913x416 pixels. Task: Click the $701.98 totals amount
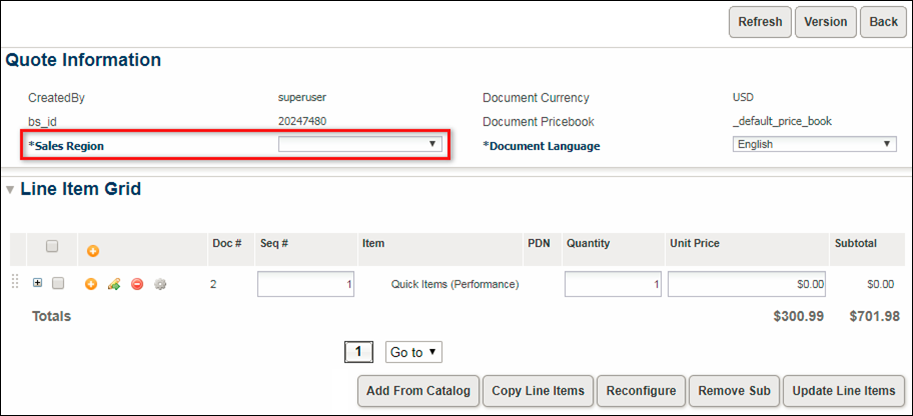(x=875, y=316)
